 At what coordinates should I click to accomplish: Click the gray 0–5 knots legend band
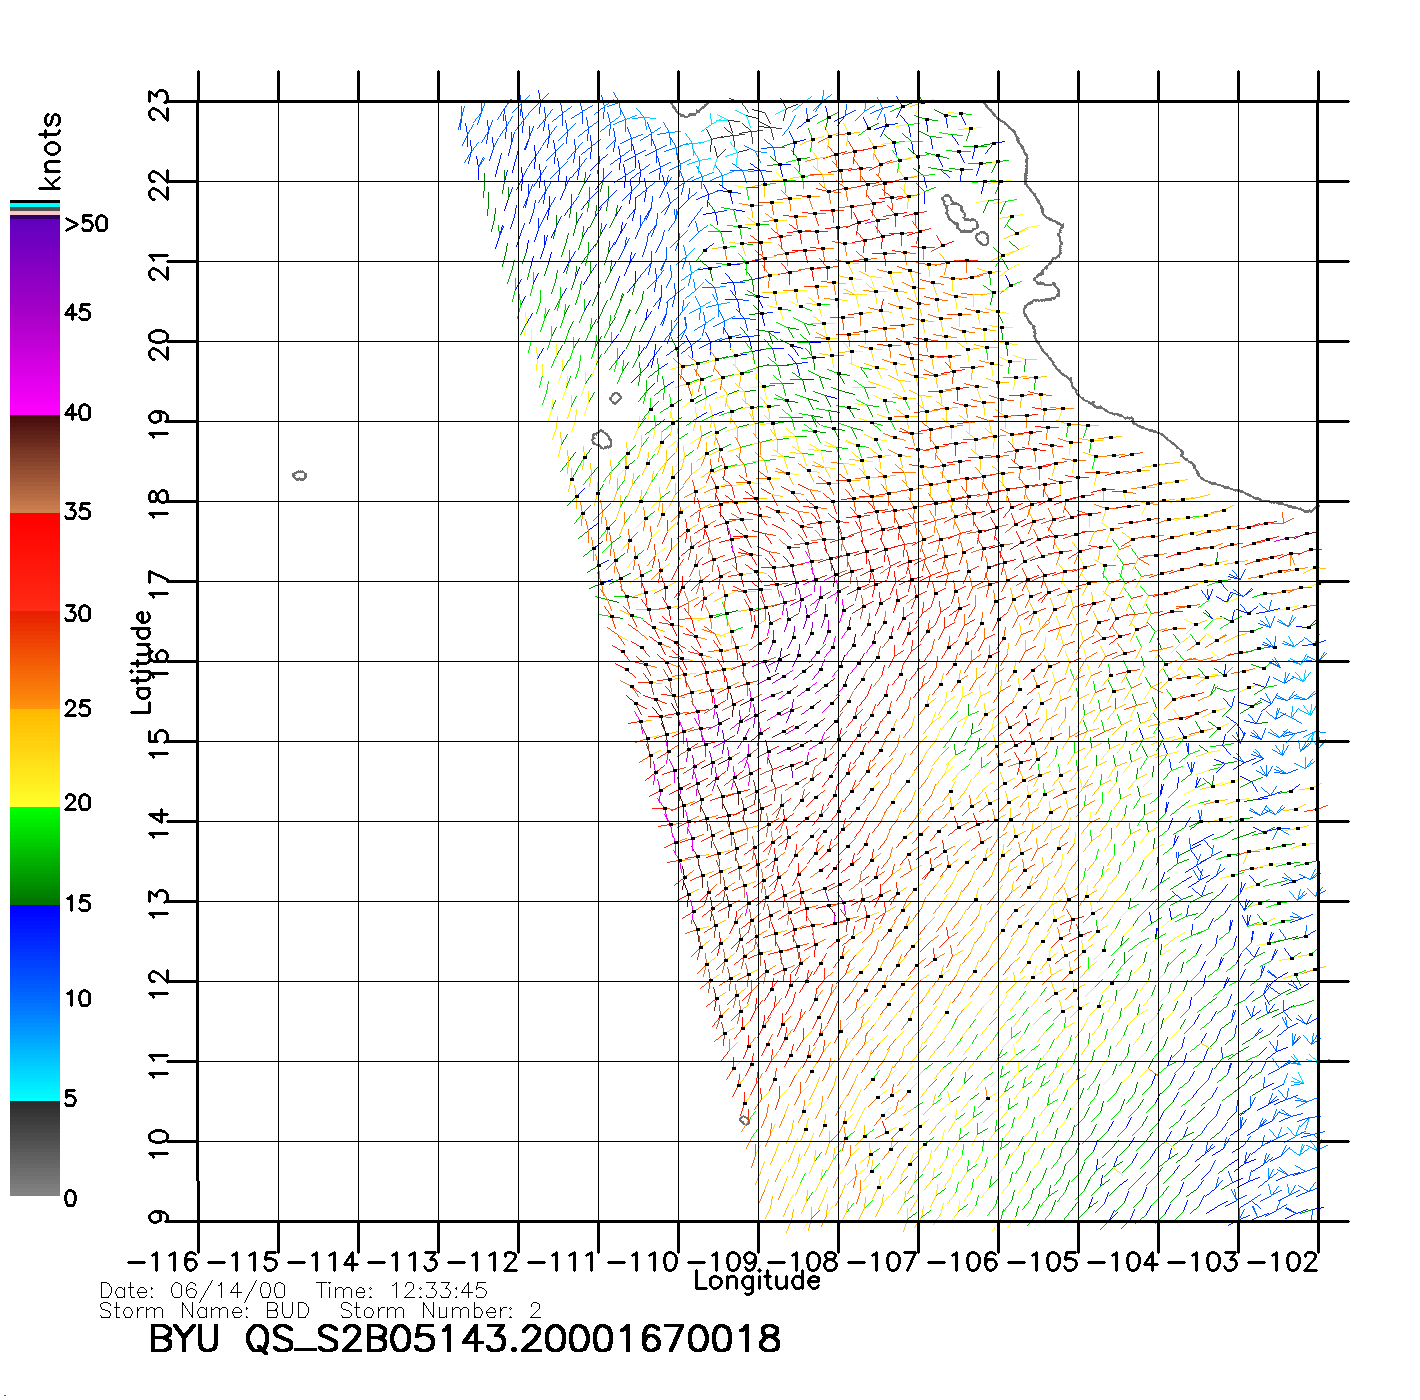[35, 1148]
